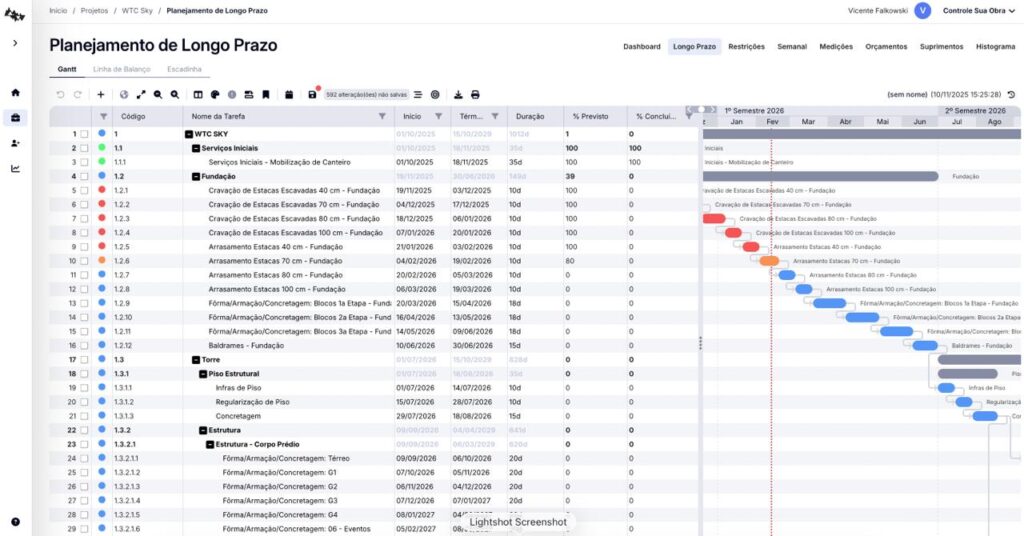Click the zoom in magnifier icon
This screenshot has width=1024, height=536.
[158, 95]
